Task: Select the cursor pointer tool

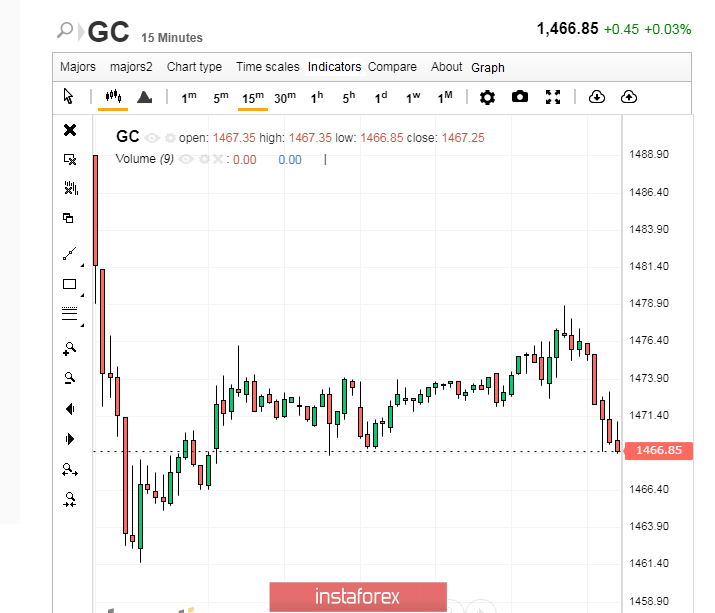Action: [x=68, y=96]
